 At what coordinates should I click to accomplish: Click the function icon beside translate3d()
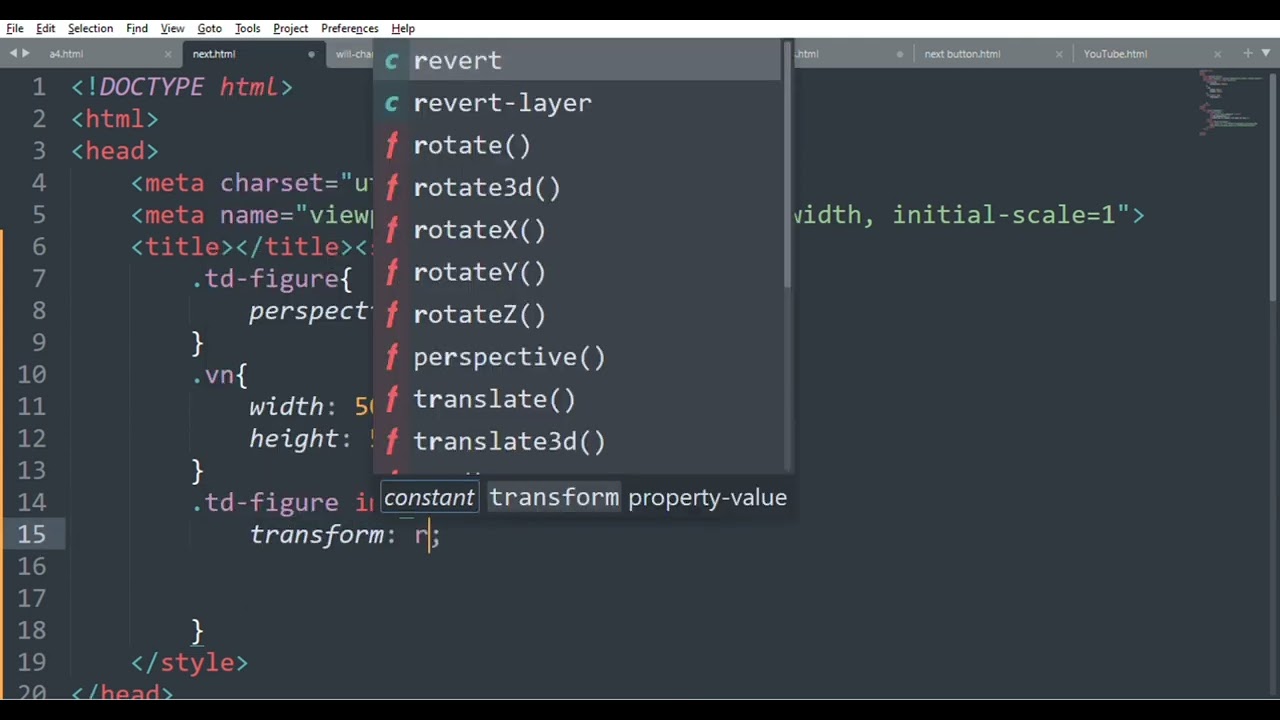click(392, 441)
